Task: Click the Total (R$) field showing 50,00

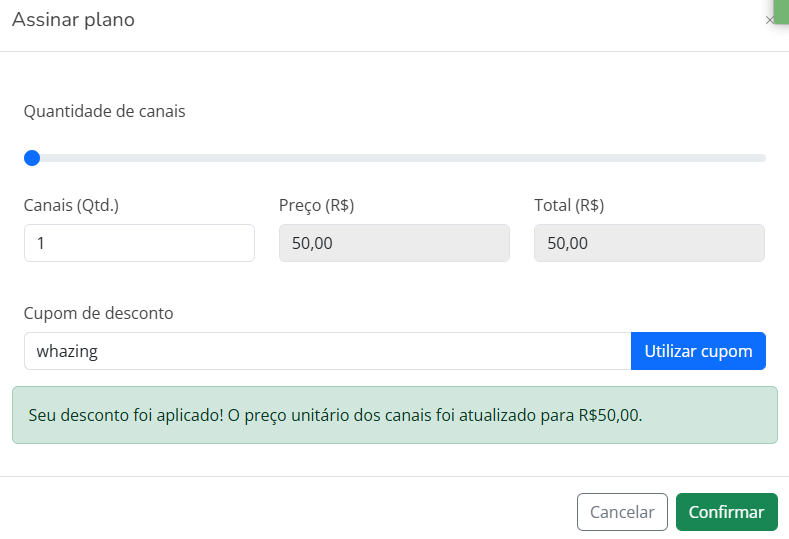Action: 649,243
